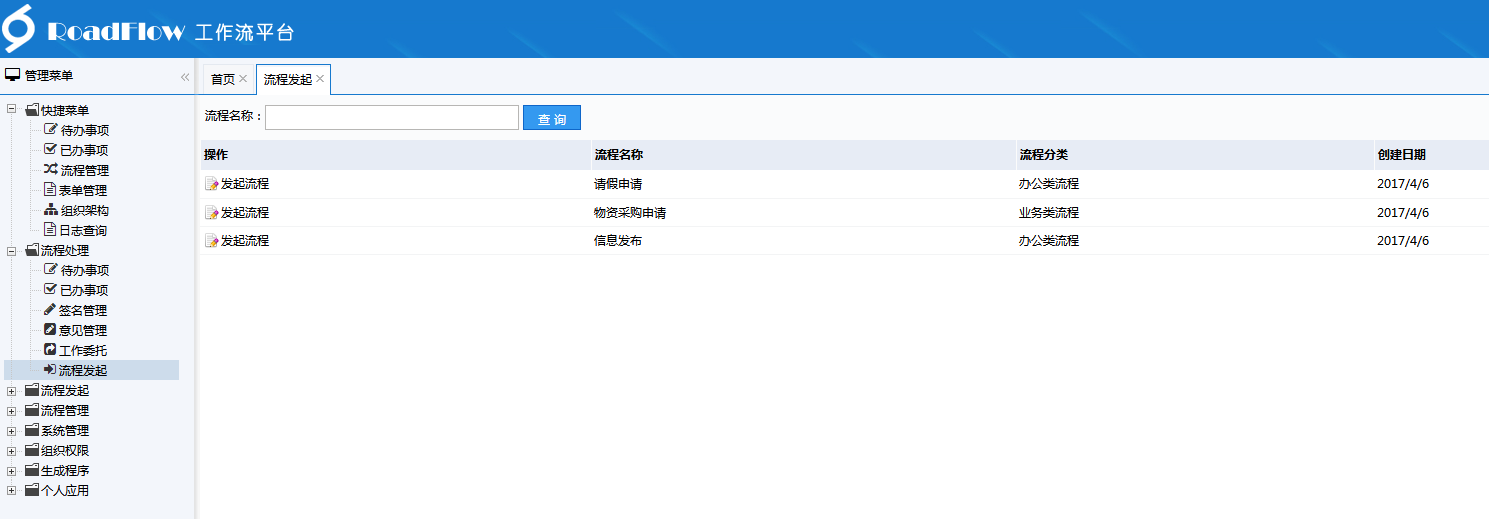Expand the 生成程序 folder node
This screenshot has height=519, width=1489.
(x=12, y=470)
